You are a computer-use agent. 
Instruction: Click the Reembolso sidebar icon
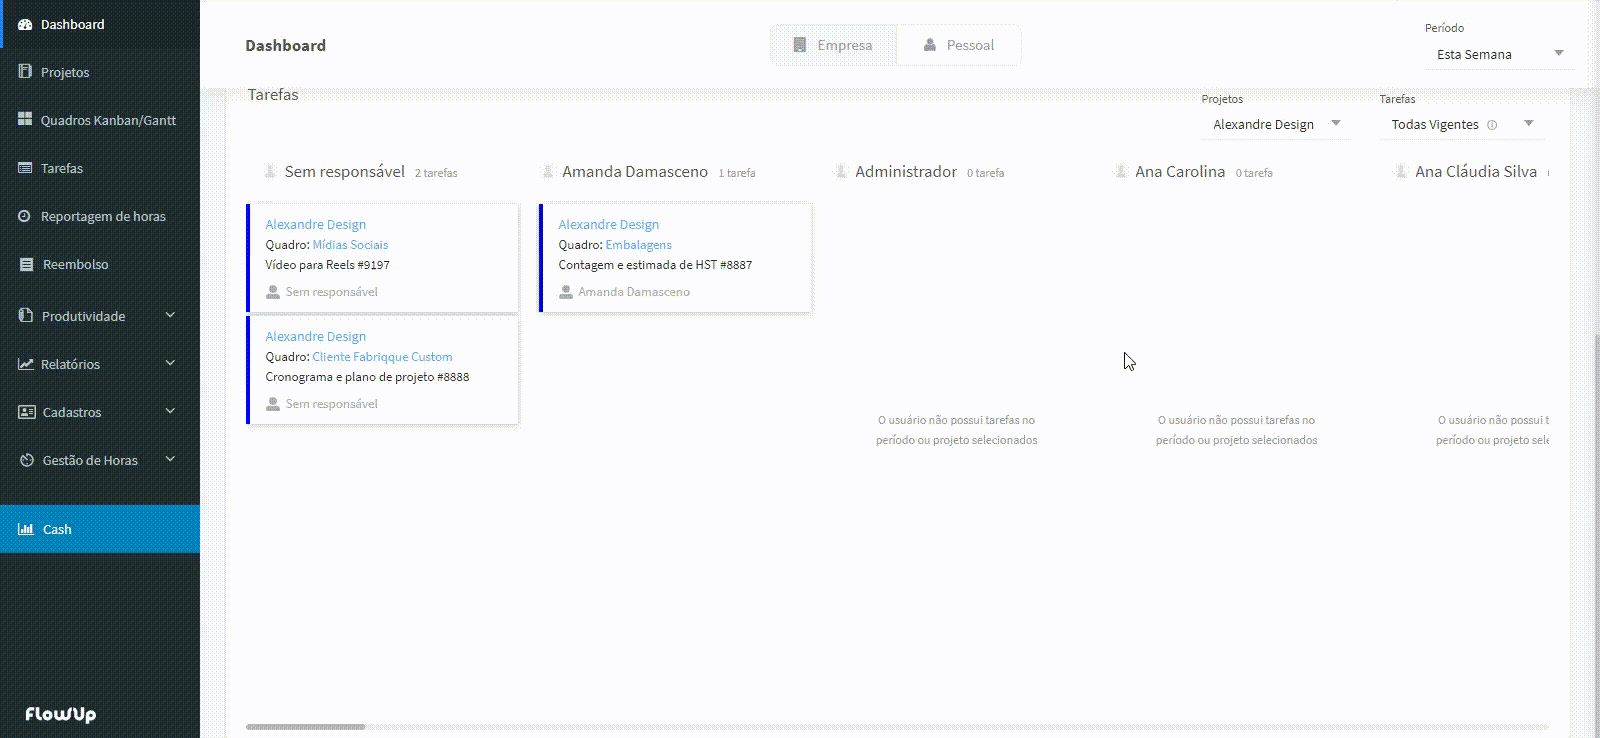click(x=27, y=264)
